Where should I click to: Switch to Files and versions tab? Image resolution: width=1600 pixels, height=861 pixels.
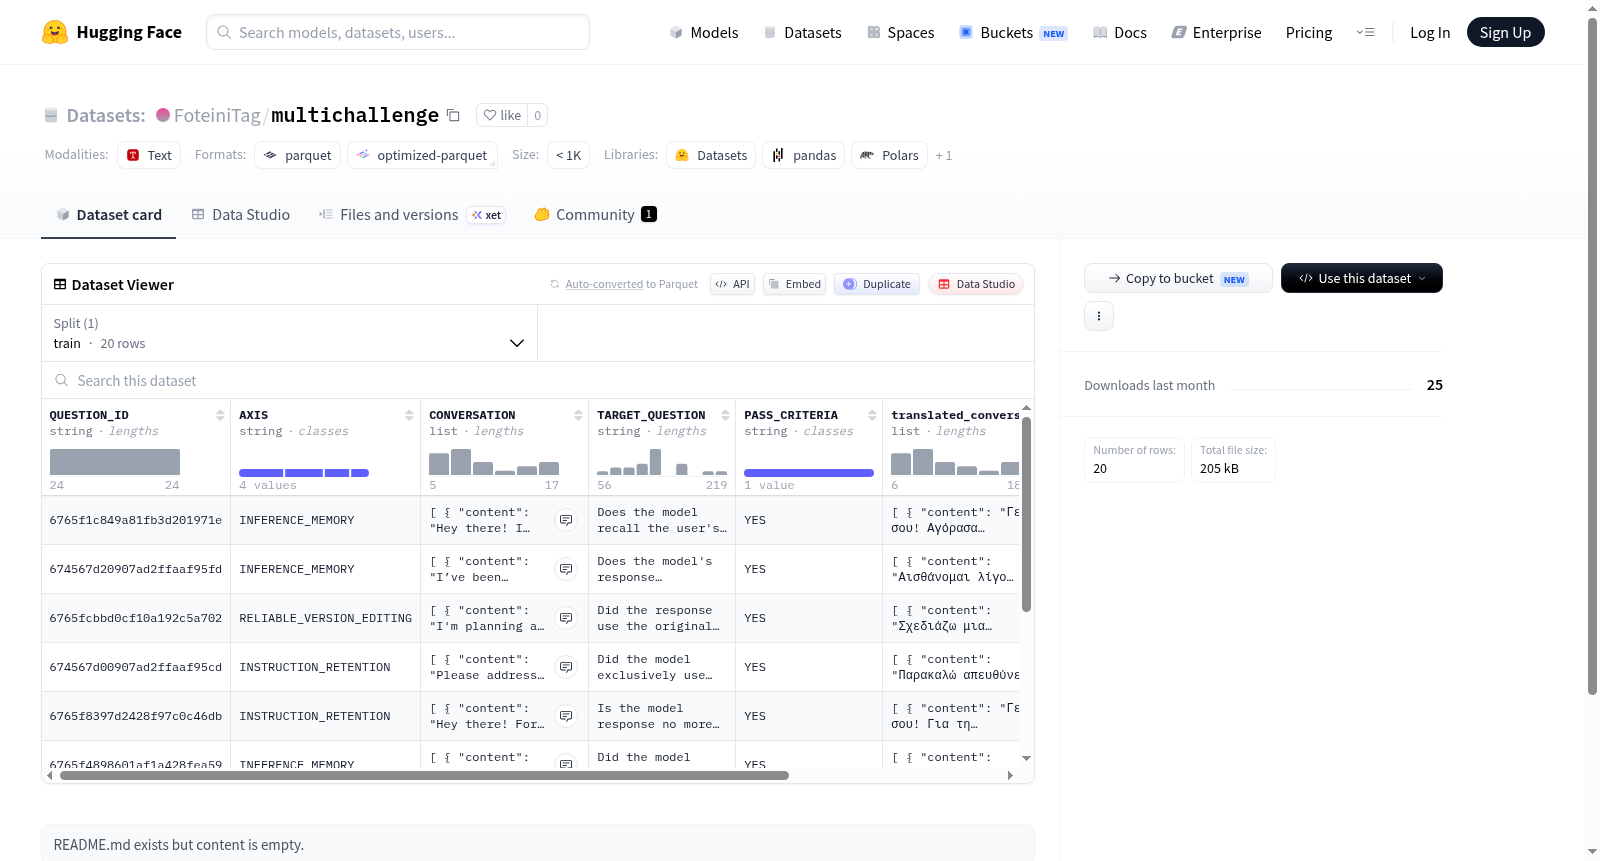pos(411,214)
